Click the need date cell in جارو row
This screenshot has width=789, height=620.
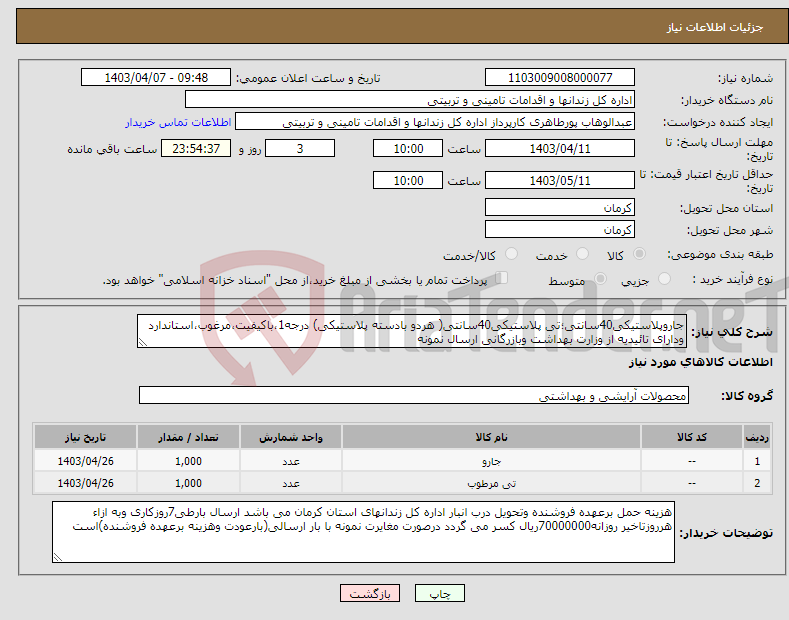(85, 461)
